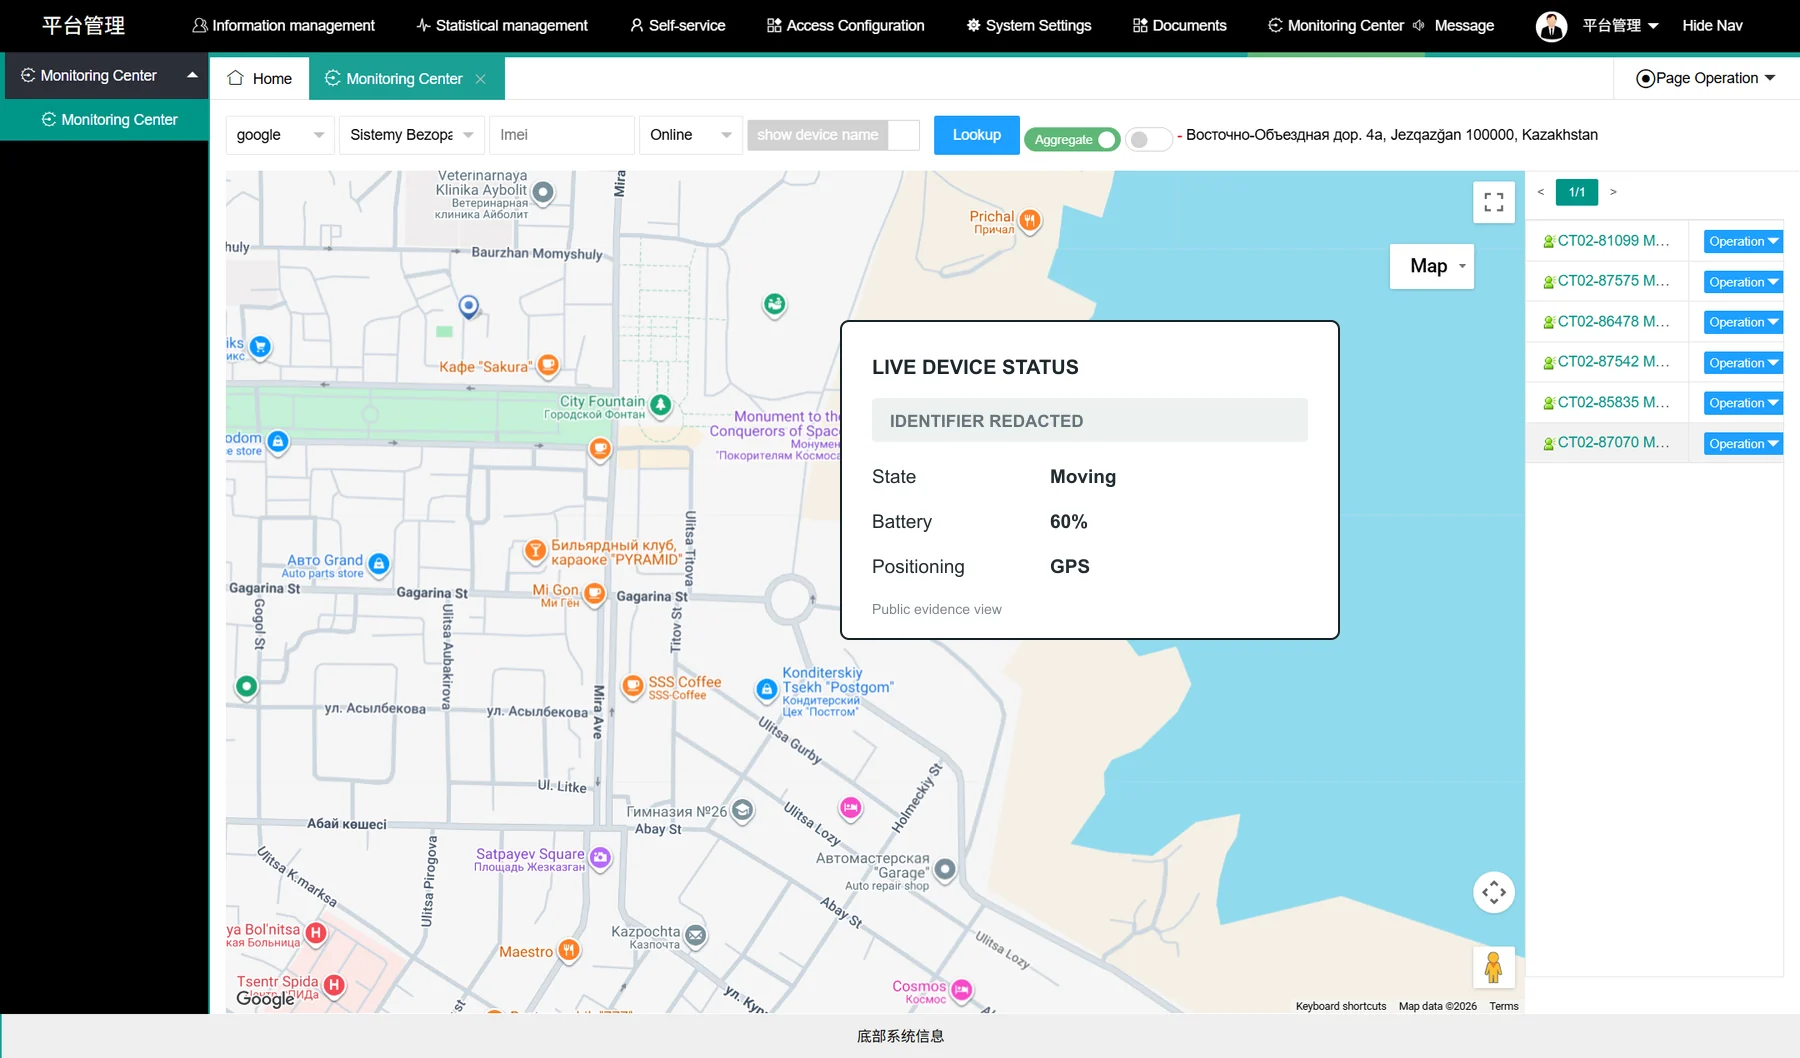Click the Veterinarnaya Klinika Aybolit marker
The width and height of the screenshot is (1800, 1058).
click(x=543, y=192)
